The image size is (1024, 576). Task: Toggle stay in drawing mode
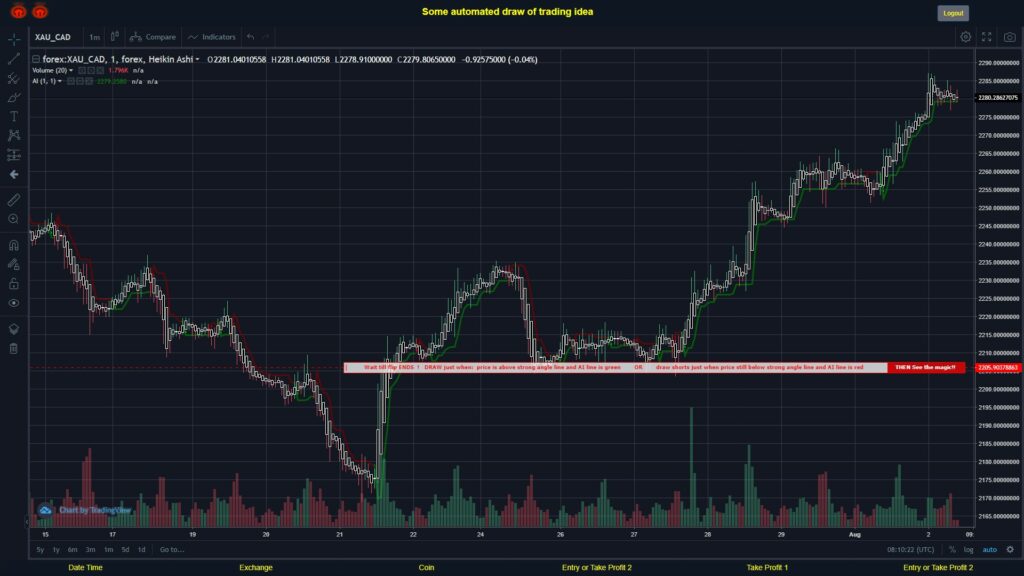tap(14, 264)
